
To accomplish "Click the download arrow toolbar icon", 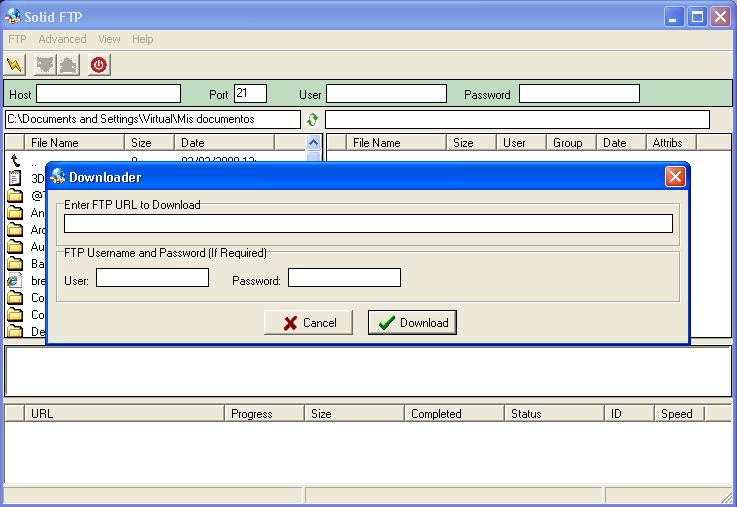I will pos(46,64).
